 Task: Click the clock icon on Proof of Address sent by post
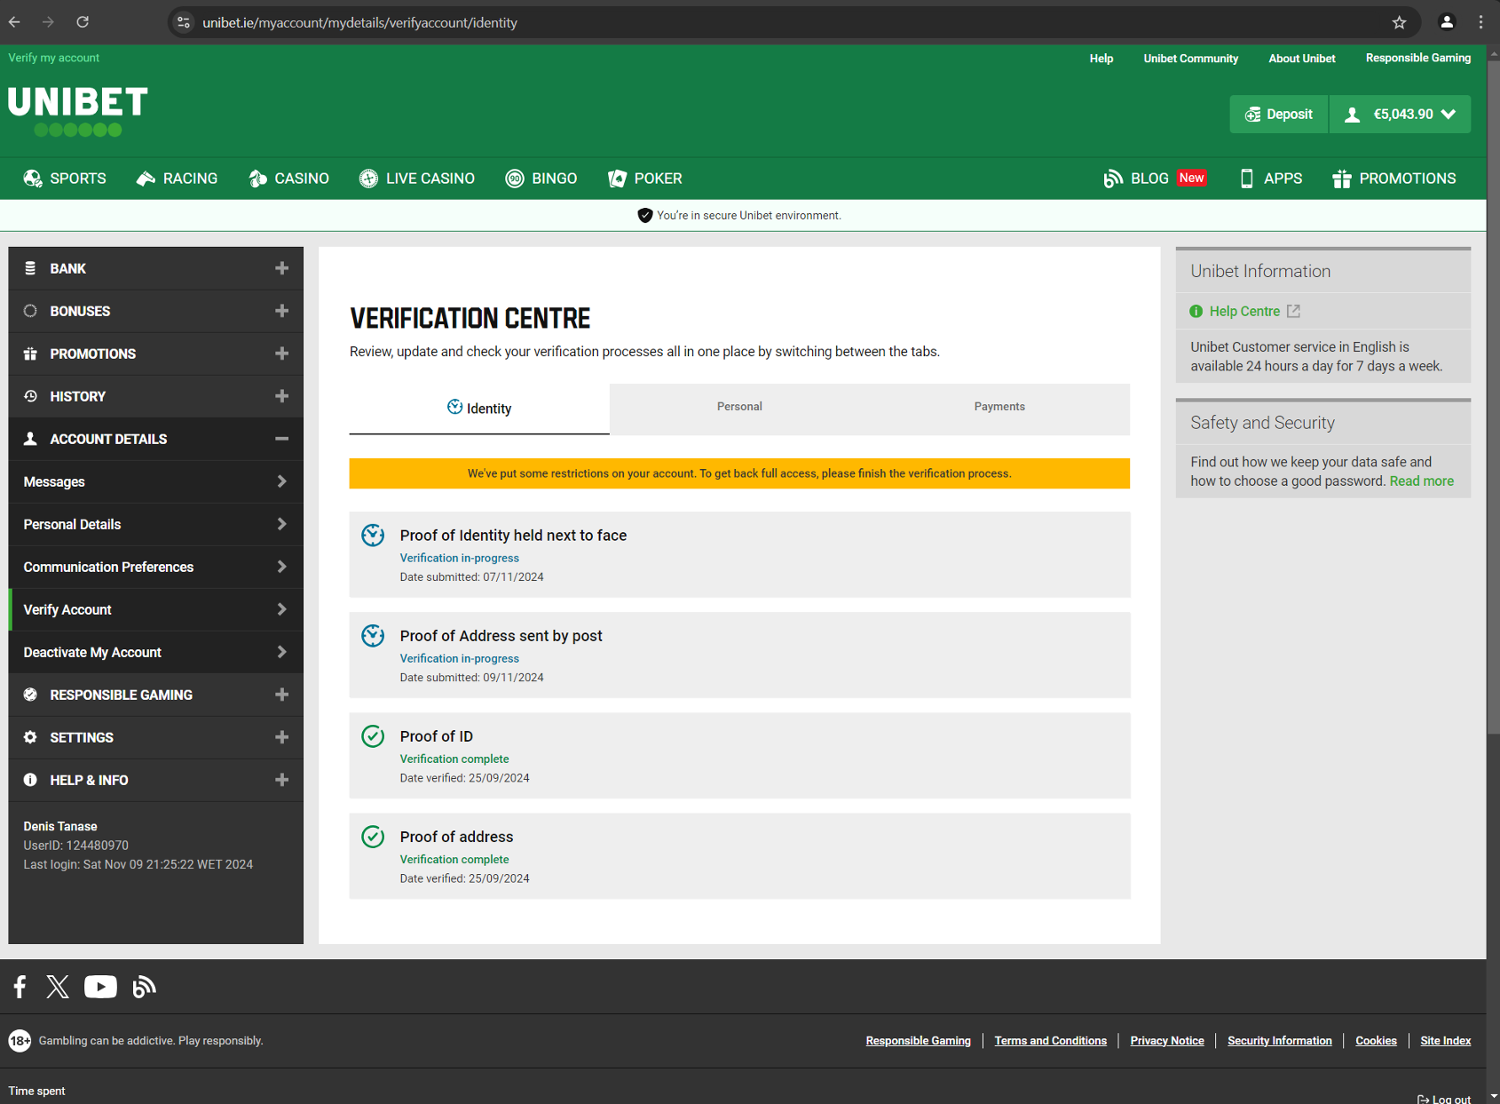tap(373, 636)
